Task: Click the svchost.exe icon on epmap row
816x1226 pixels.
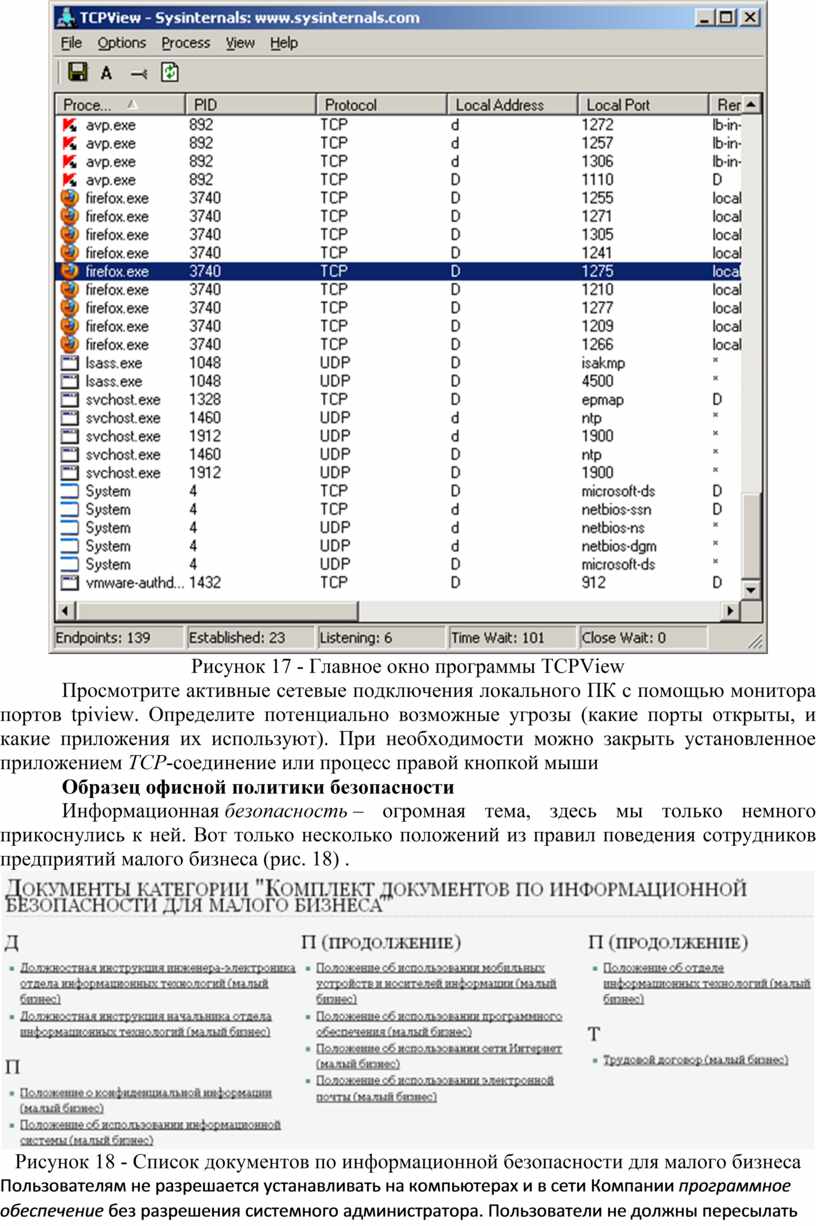Action: pos(69,399)
